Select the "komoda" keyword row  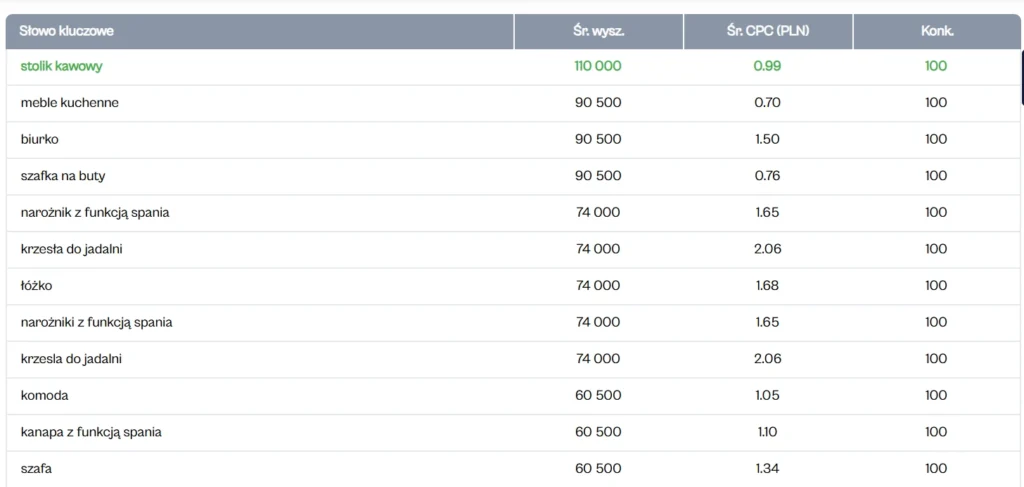[x=44, y=395]
